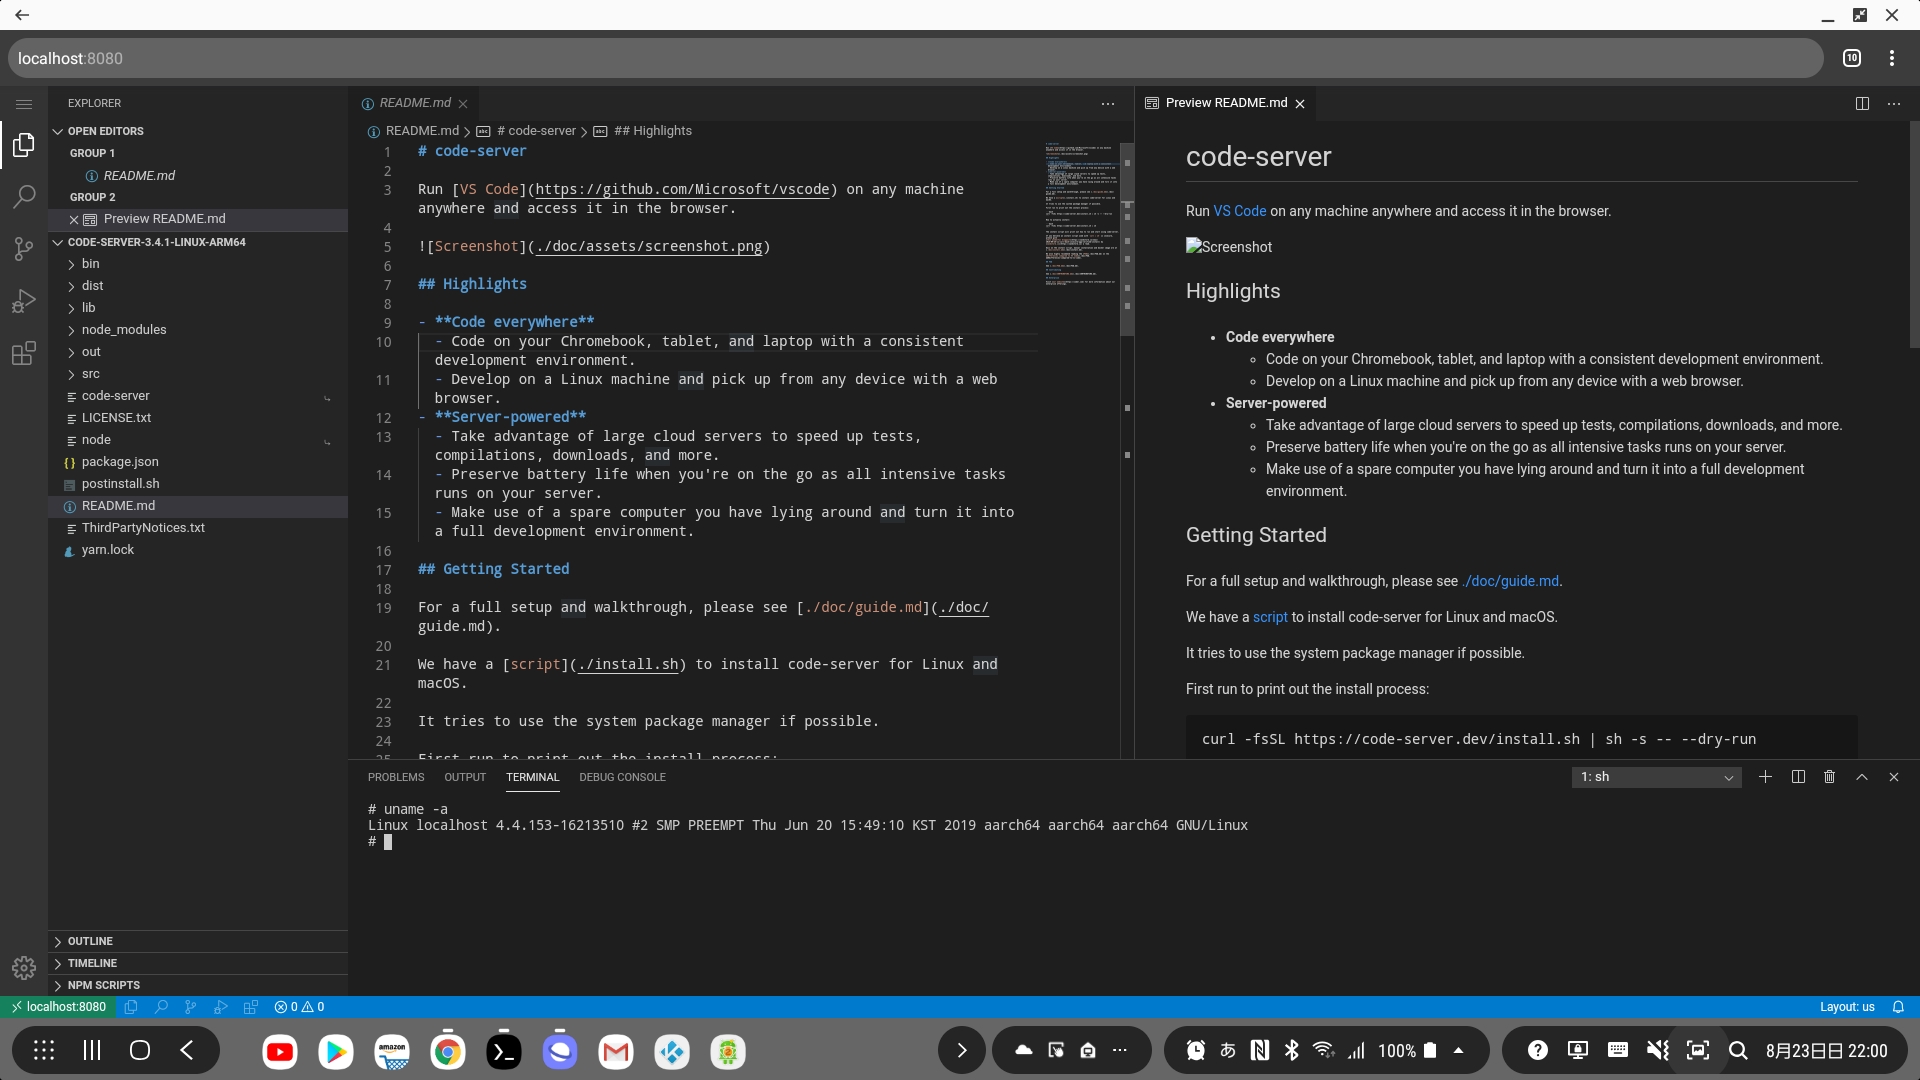
Task: Open the '1: sh' terminal dropdown
Action: point(1655,777)
